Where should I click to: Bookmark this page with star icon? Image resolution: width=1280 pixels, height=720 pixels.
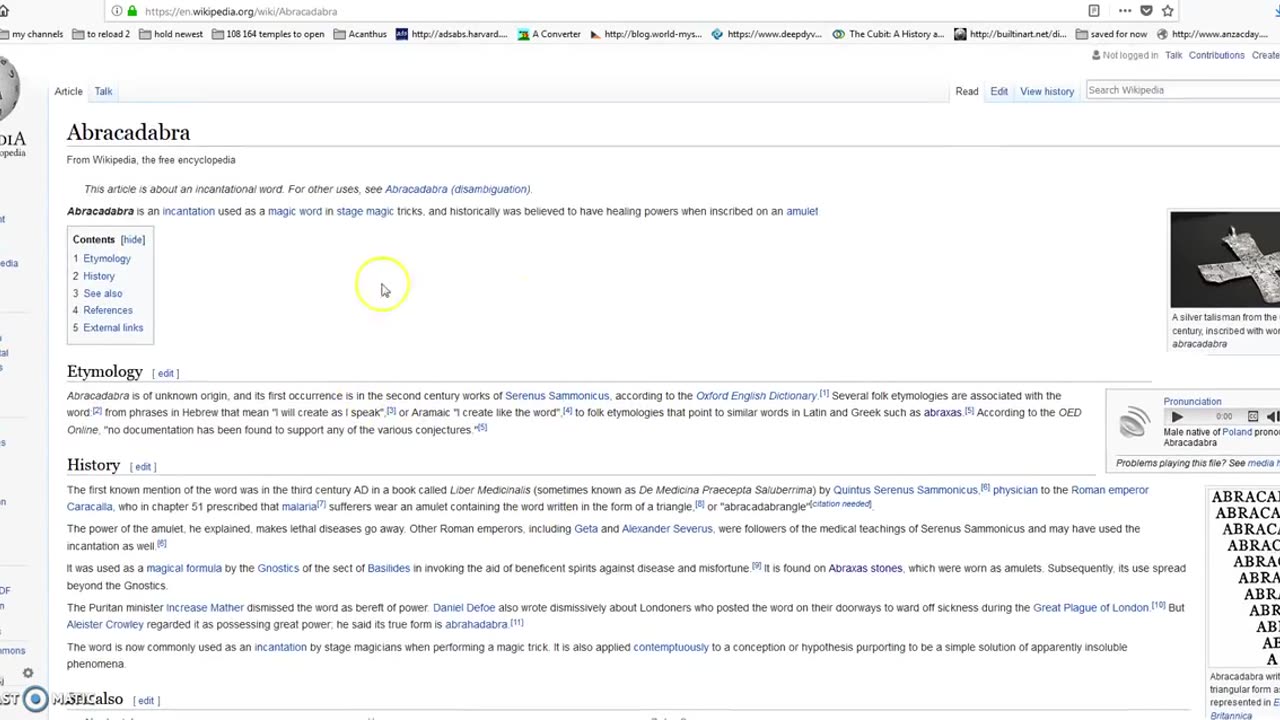click(x=1167, y=11)
